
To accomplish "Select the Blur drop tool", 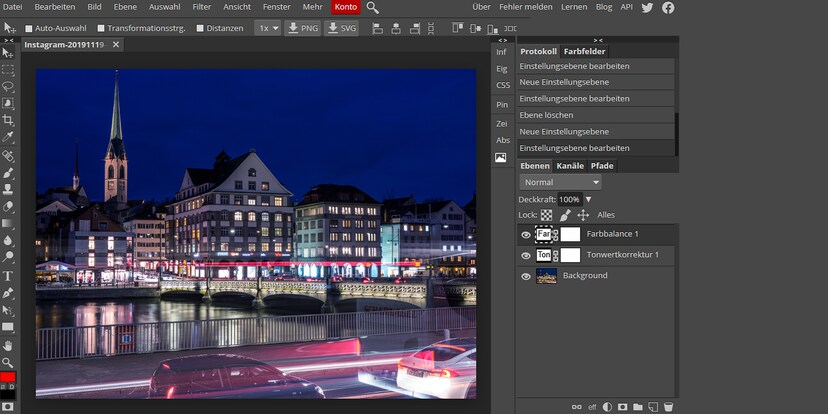I will pyautogui.click(x=8, y=240).
